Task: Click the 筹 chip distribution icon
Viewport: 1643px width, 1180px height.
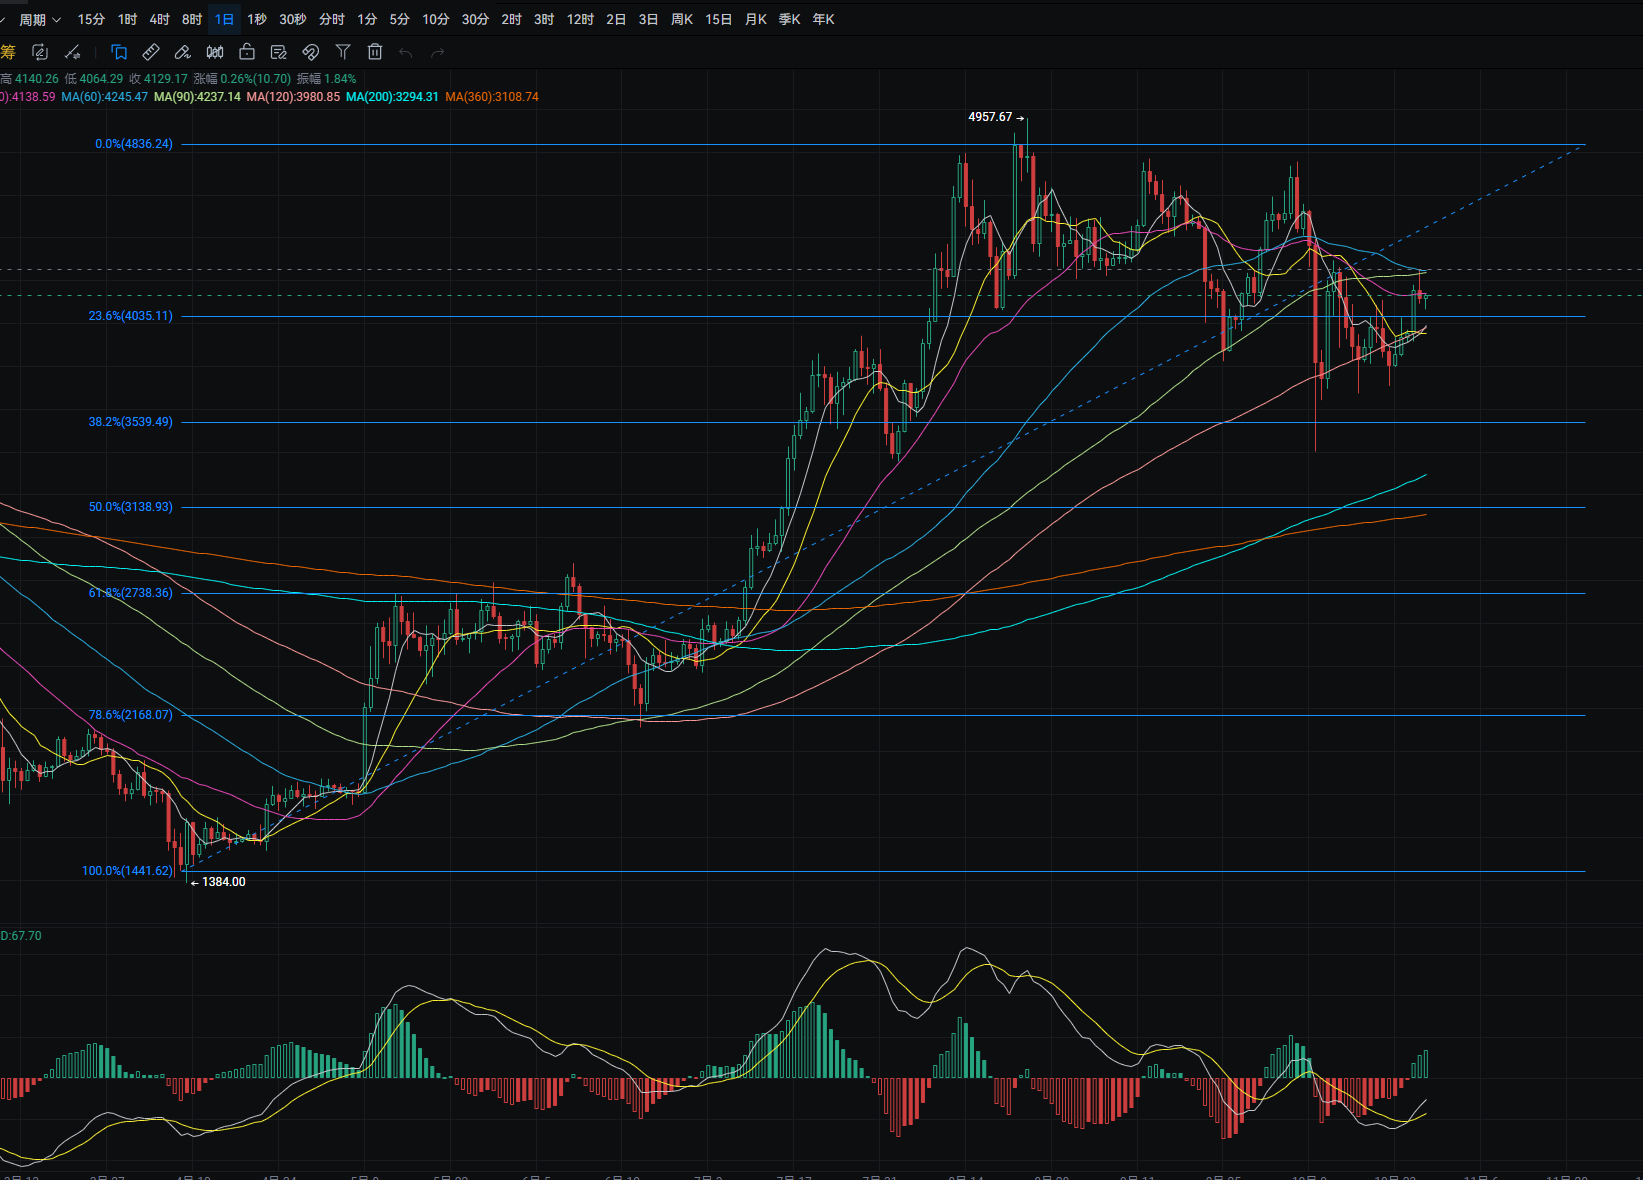Action: pos(8,52)
